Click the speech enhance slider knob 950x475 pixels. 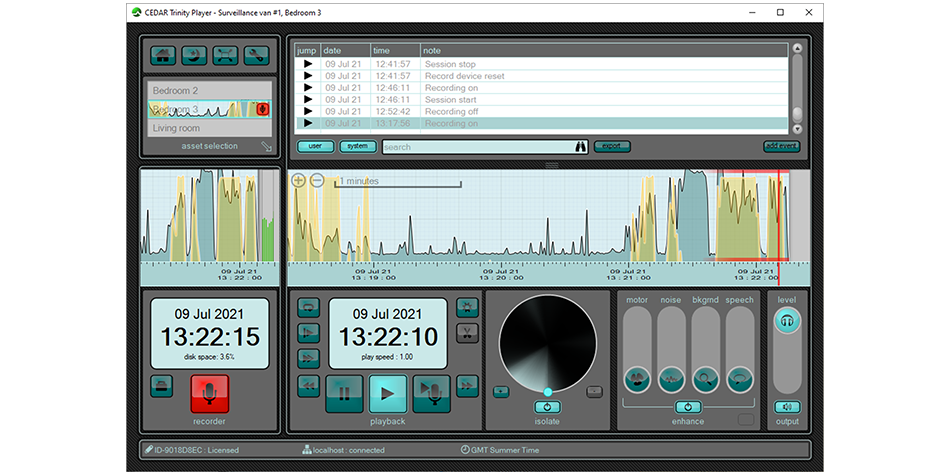(x=740, y=378)
